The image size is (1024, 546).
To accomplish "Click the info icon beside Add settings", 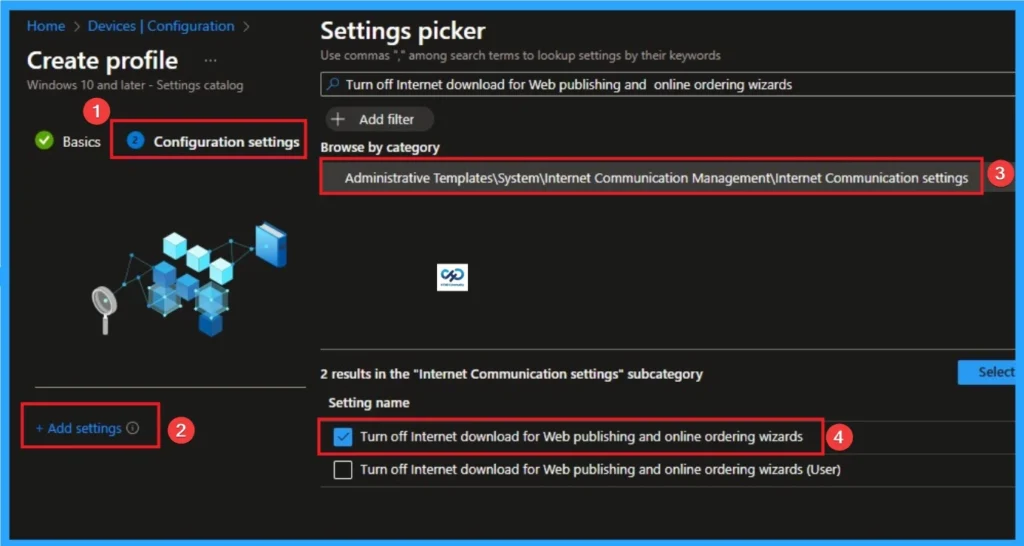I will [133, 428].
